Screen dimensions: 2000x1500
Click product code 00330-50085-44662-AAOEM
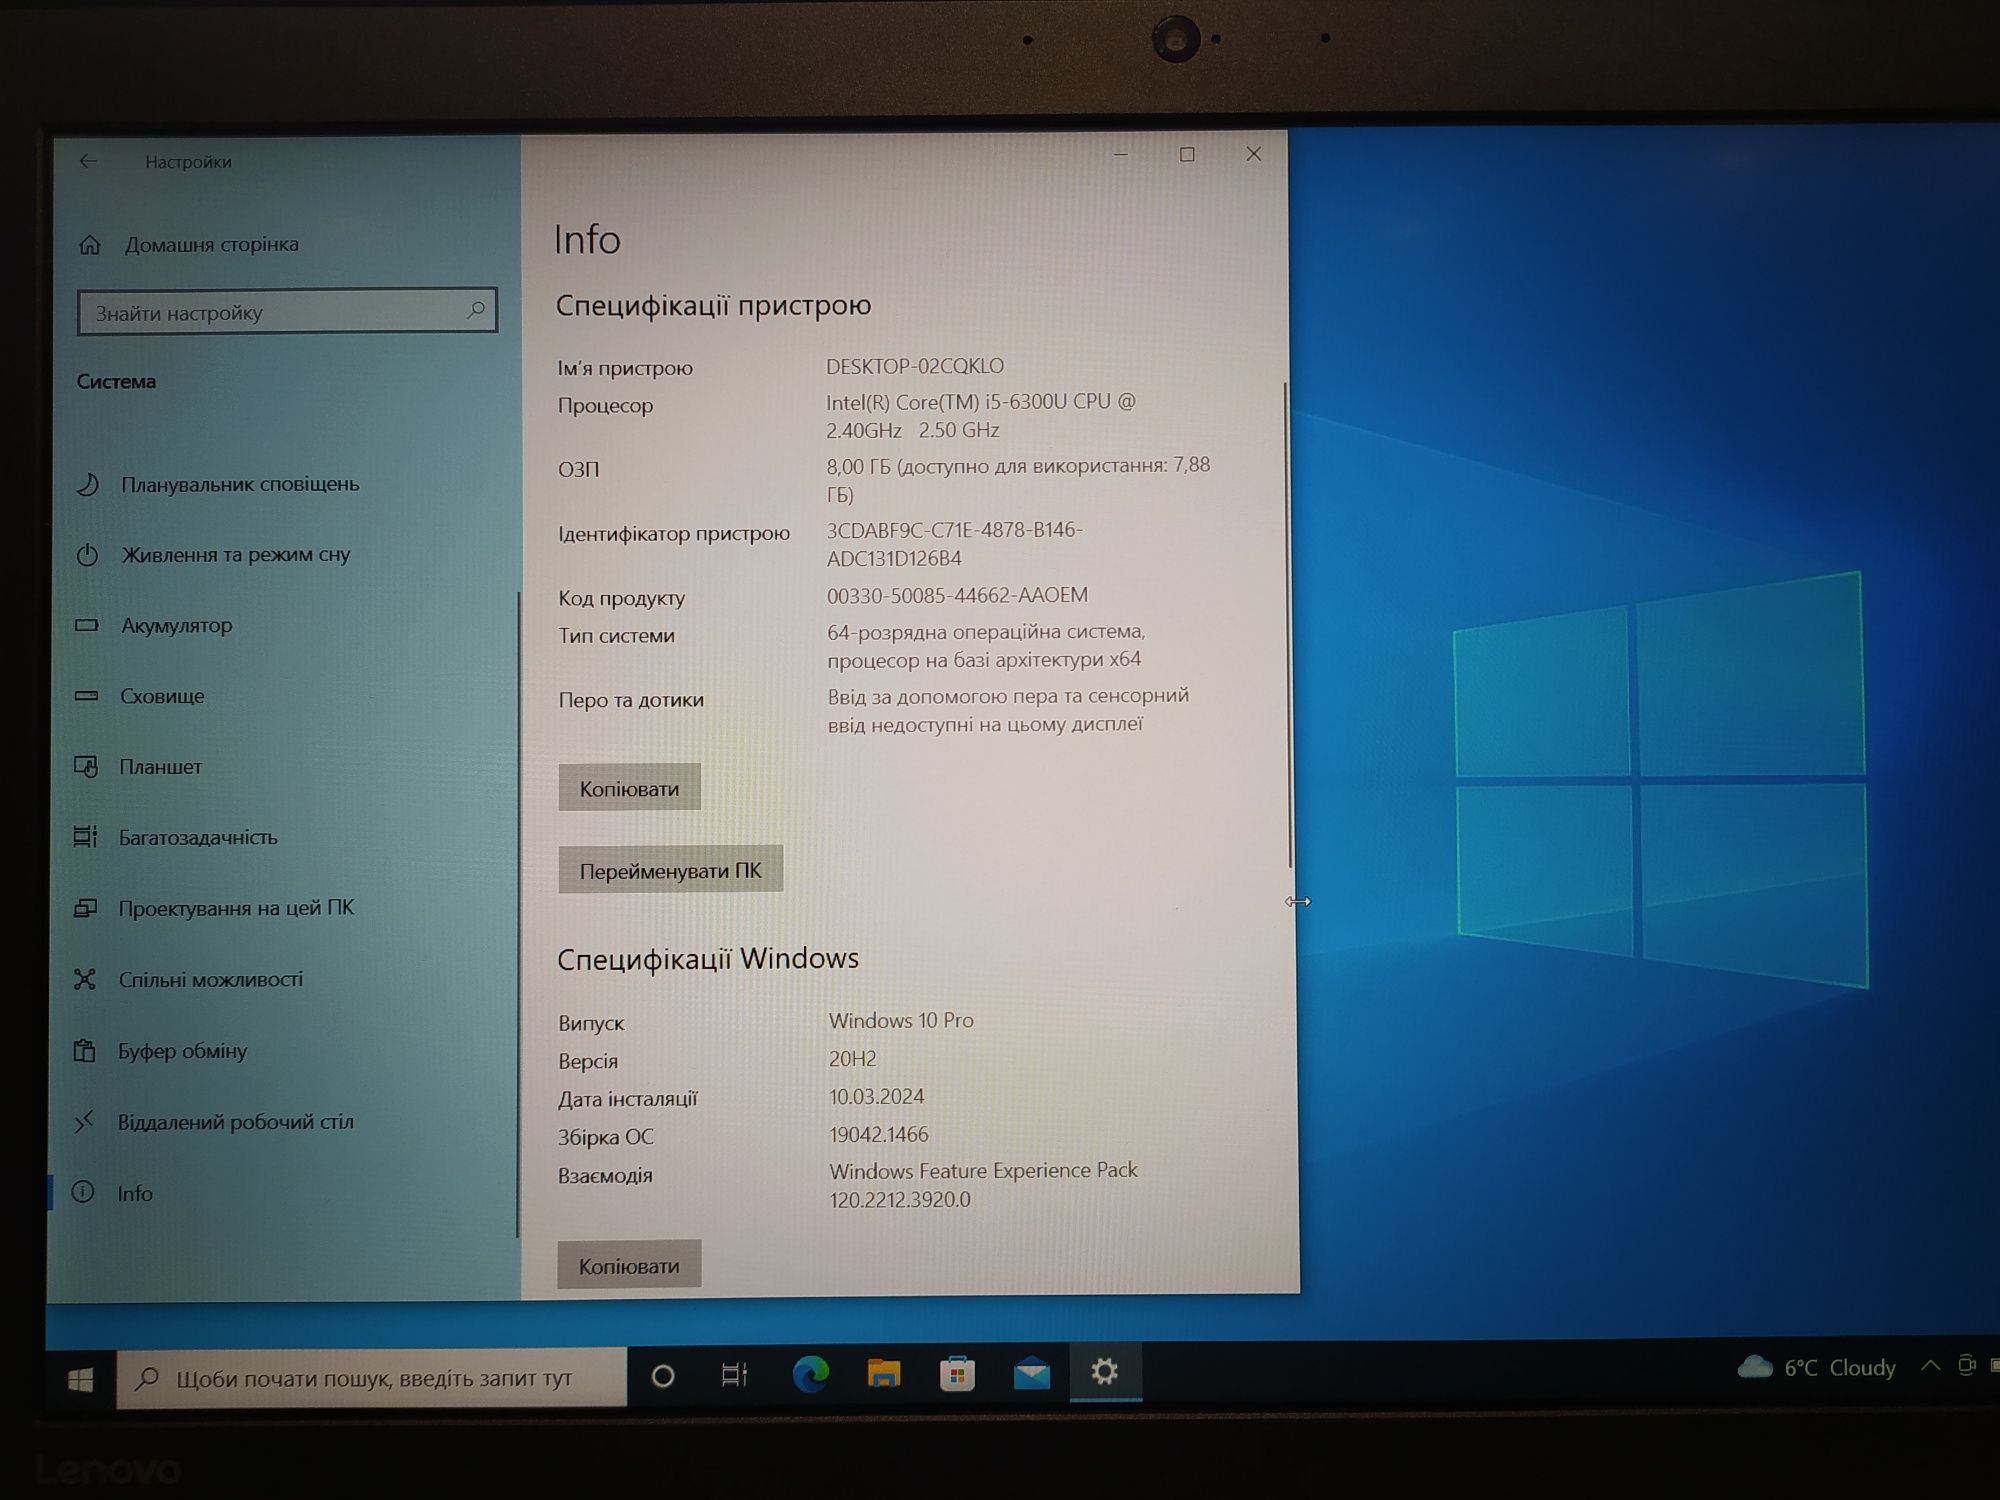click(x=957, y=595)
